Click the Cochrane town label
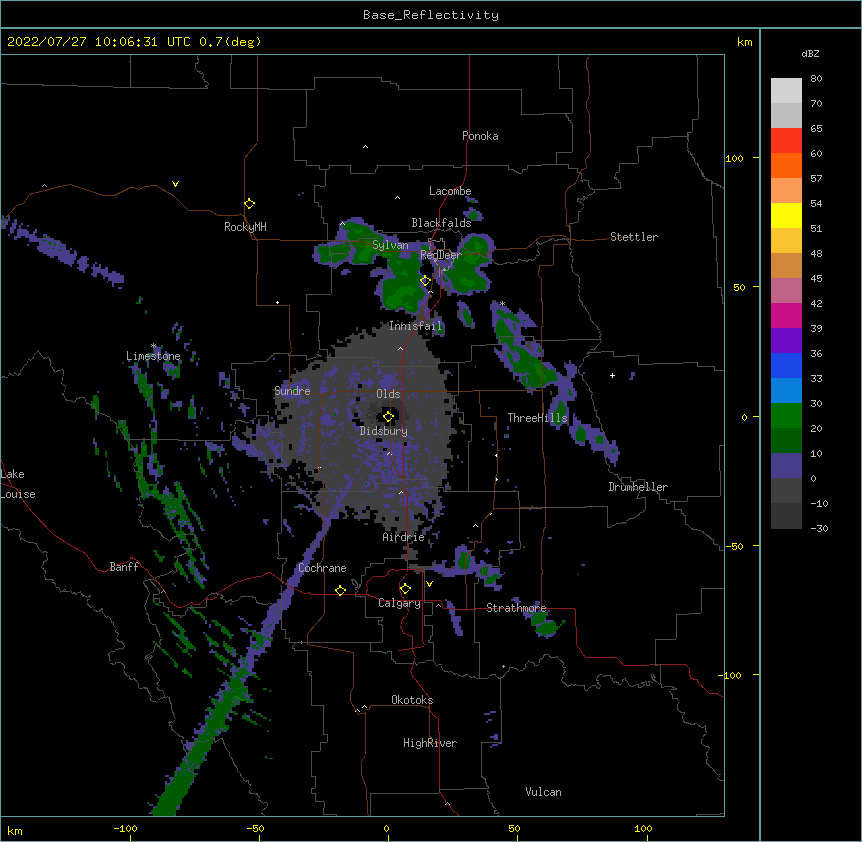The height and width of the screenshot is (842, 862). pos(322,568)
